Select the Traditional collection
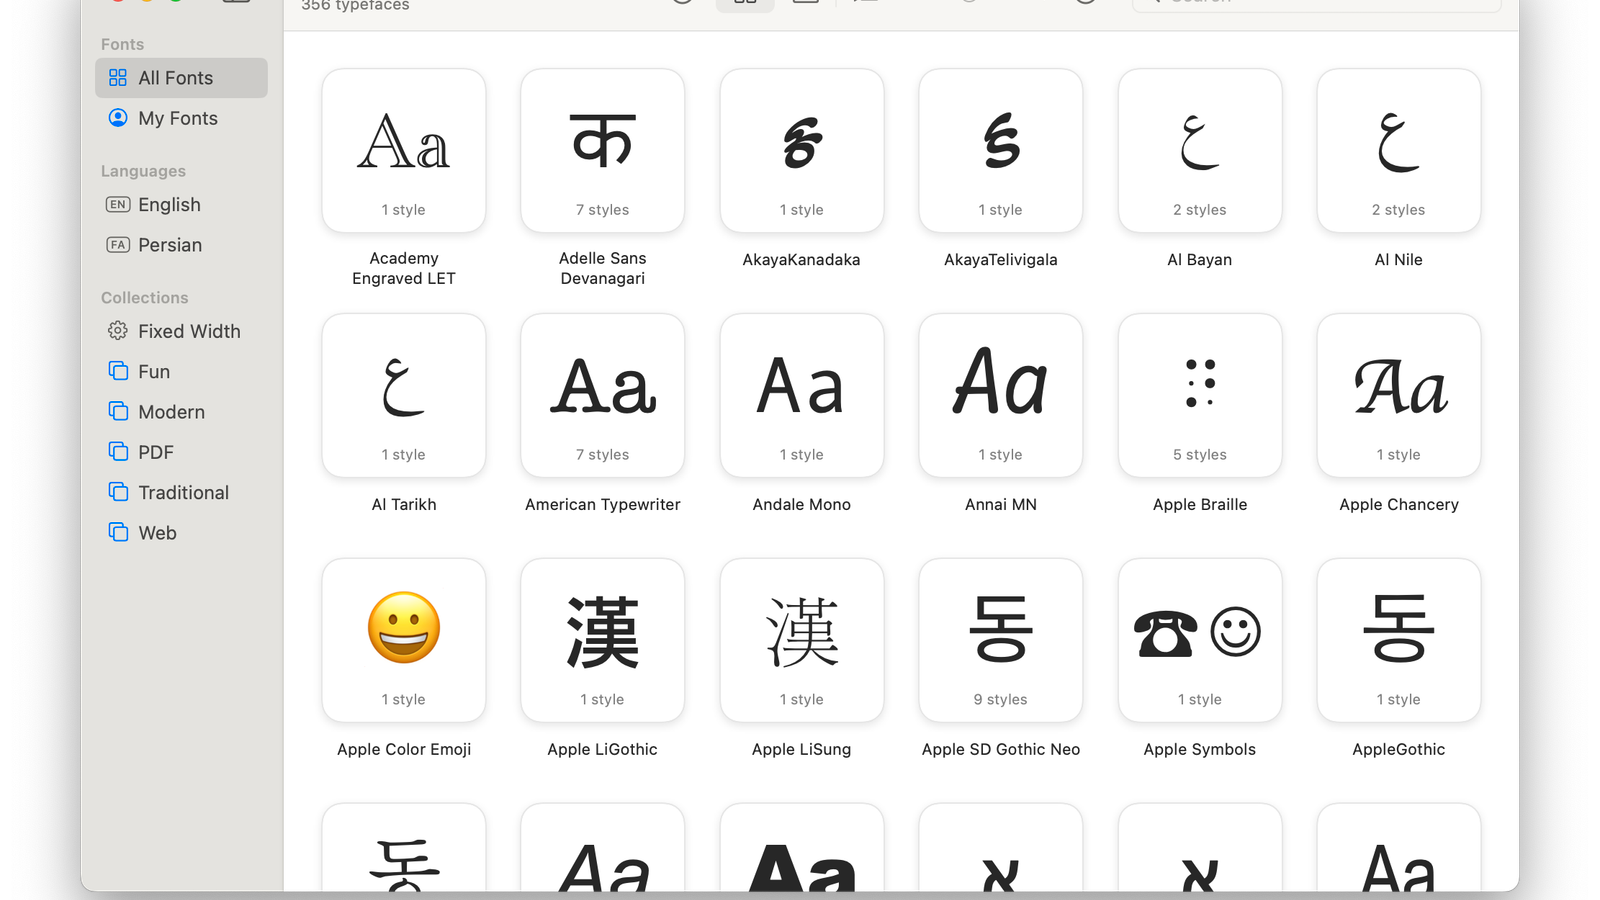The image size is (1600, 900). (x=183, y=492)
